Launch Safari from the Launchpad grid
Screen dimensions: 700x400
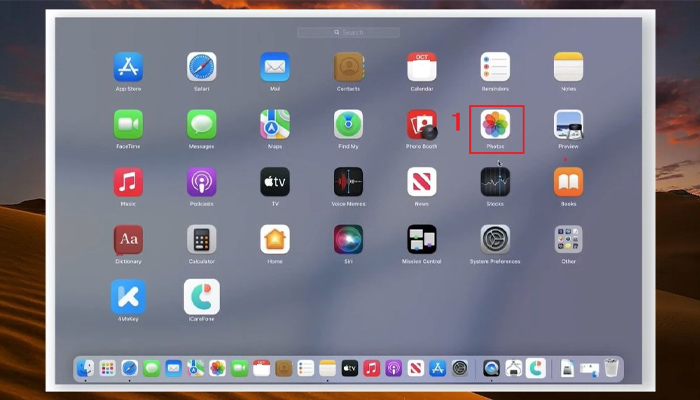(x=202, y=67)
